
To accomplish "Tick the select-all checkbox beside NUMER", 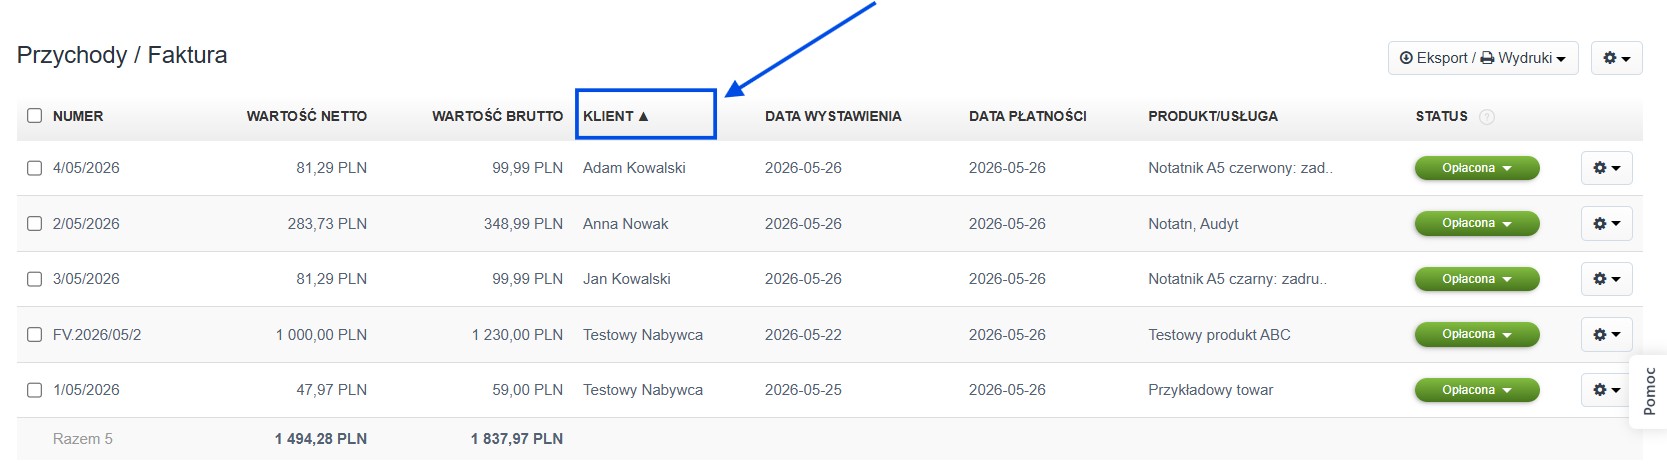I will [34, 116].
